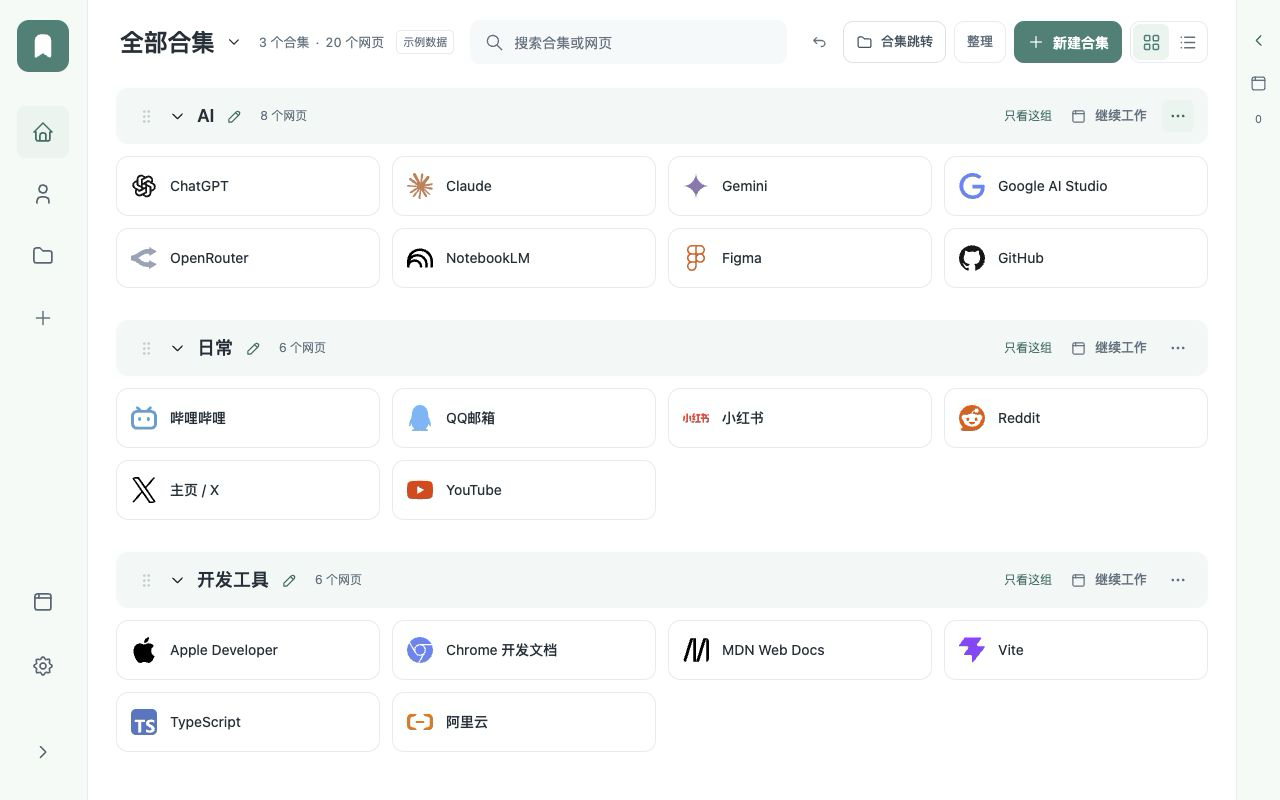The height and width of the screenshot is (800, 1280).
Task: Click the 新建合集 button
Action: click(x=1068, y=42)
